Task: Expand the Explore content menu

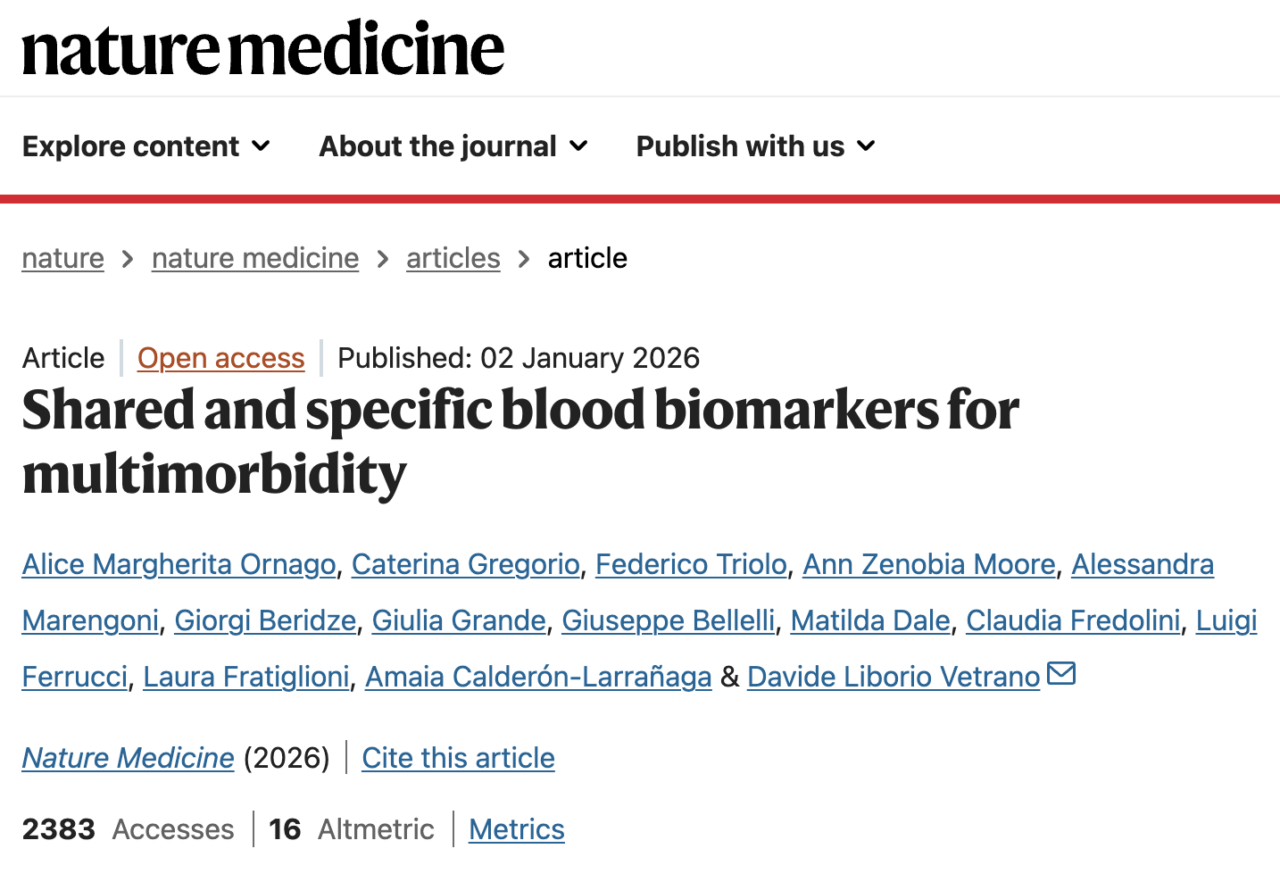Action: click(146, 146)
